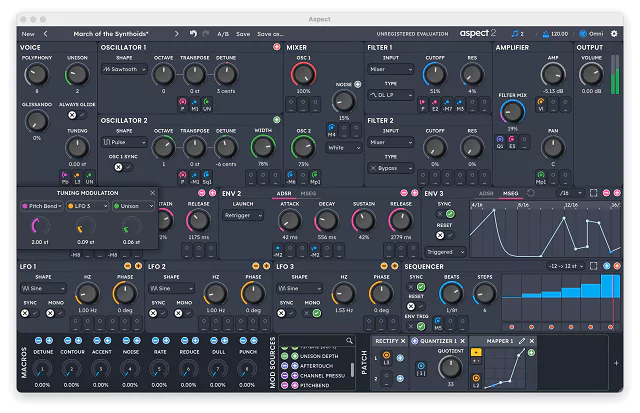The height and width of the screenshot is (413, 640).
Task: Click the A/B compare button
Action: pos(223,34)
